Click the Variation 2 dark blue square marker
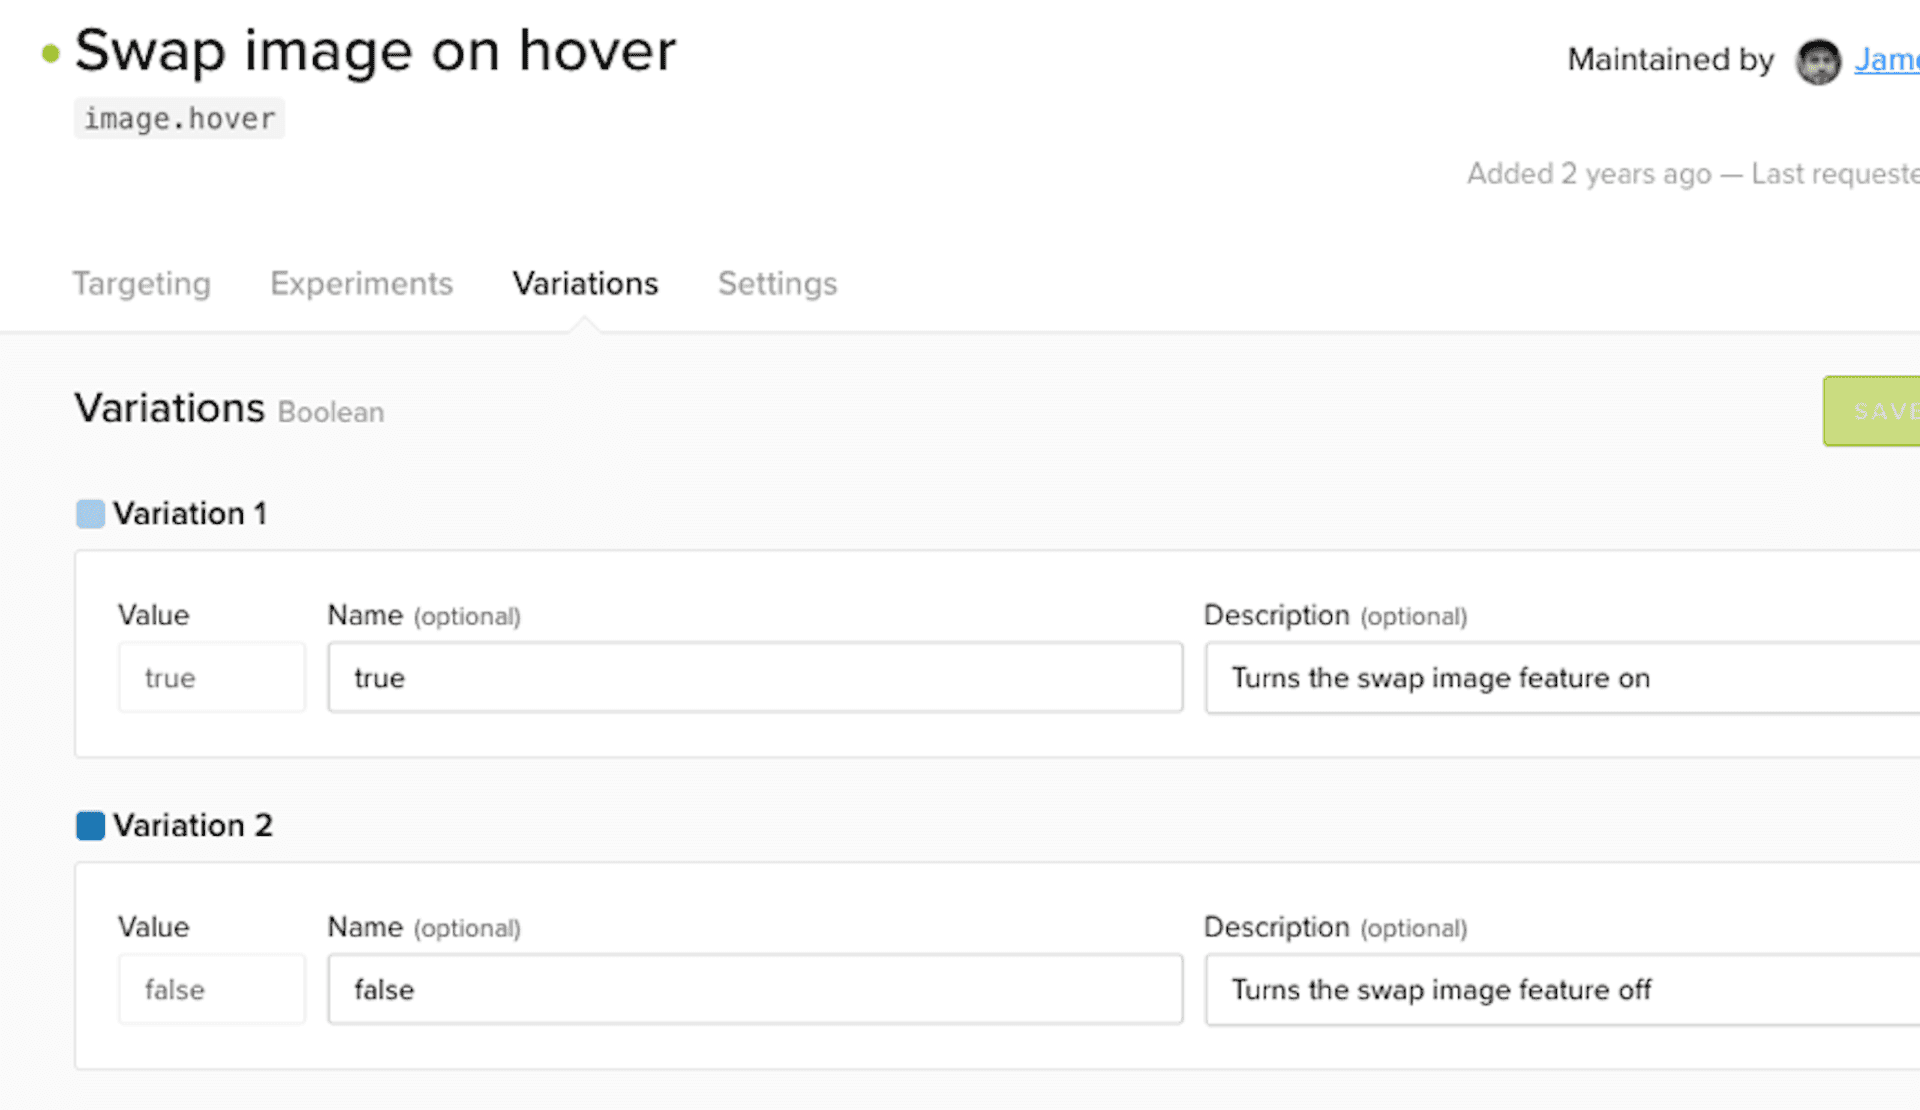 coord(90,825)
